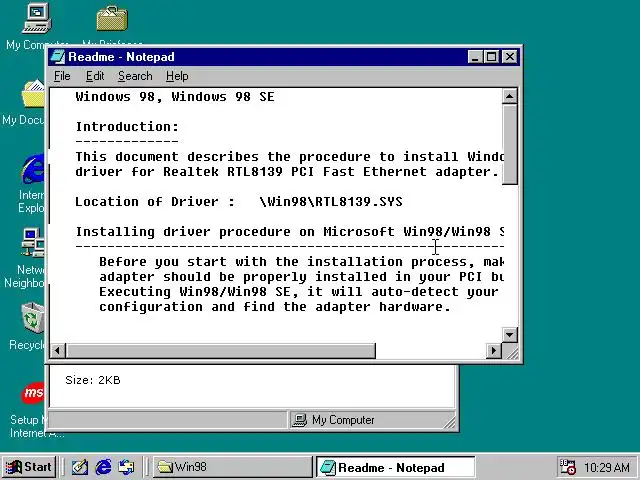The height and width of the screenshot is (480, 640).
Task: Open the Search menu in Notepad
Action: [135, 76]
